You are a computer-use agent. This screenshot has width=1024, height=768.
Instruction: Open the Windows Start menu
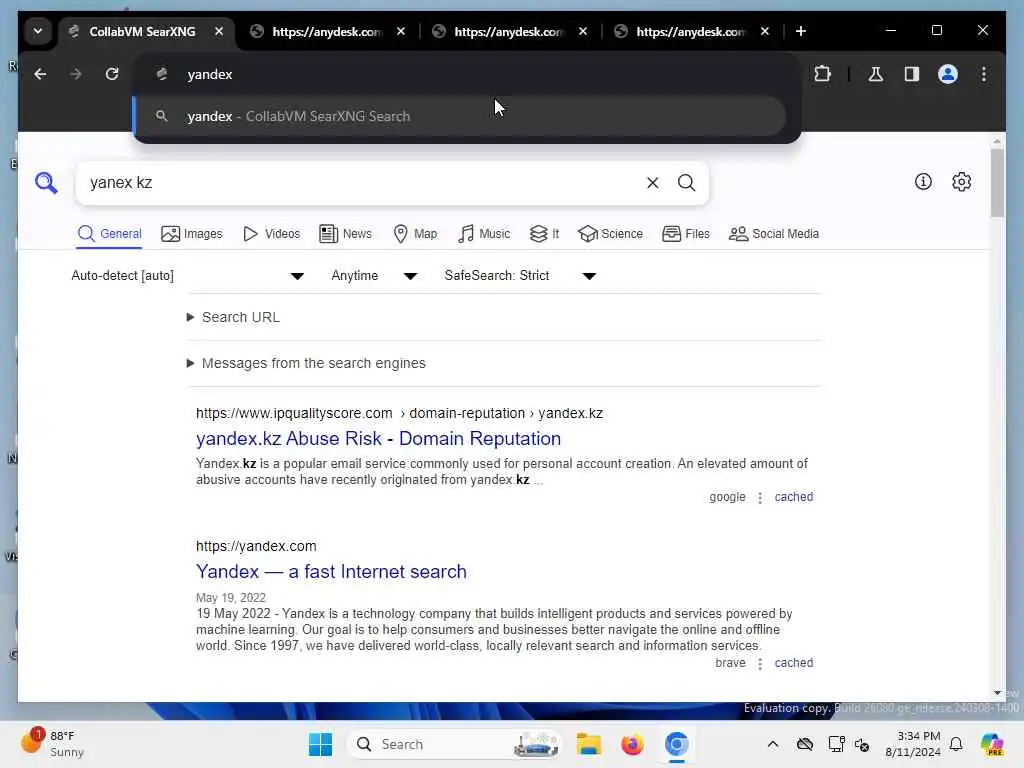point(320,744)
